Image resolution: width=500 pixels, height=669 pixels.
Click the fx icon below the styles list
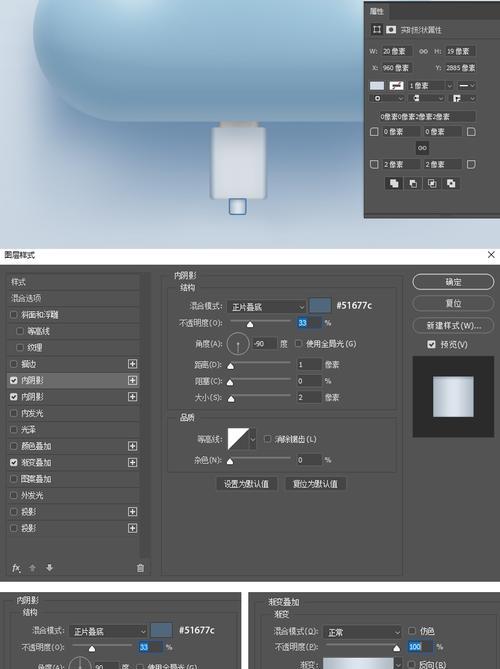pyautogui.click(x=16, y=568)
